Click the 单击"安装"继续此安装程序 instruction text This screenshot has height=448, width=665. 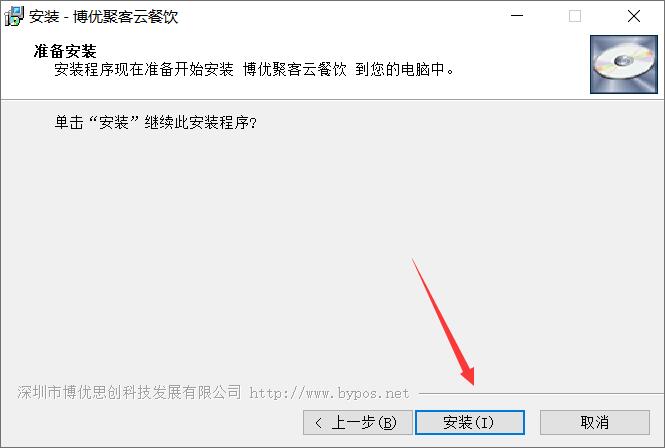click(156, 123)
